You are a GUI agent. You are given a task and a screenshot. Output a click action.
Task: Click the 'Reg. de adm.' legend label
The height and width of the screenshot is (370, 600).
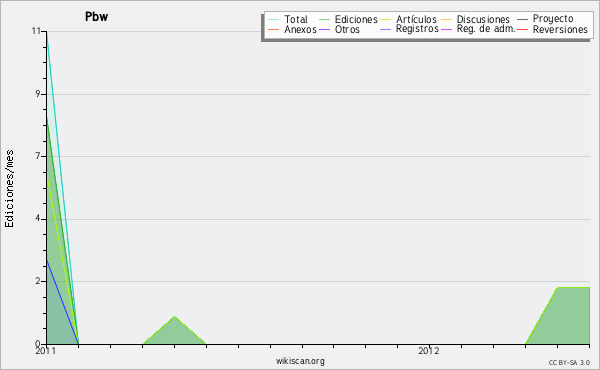(x=486, y=29)
